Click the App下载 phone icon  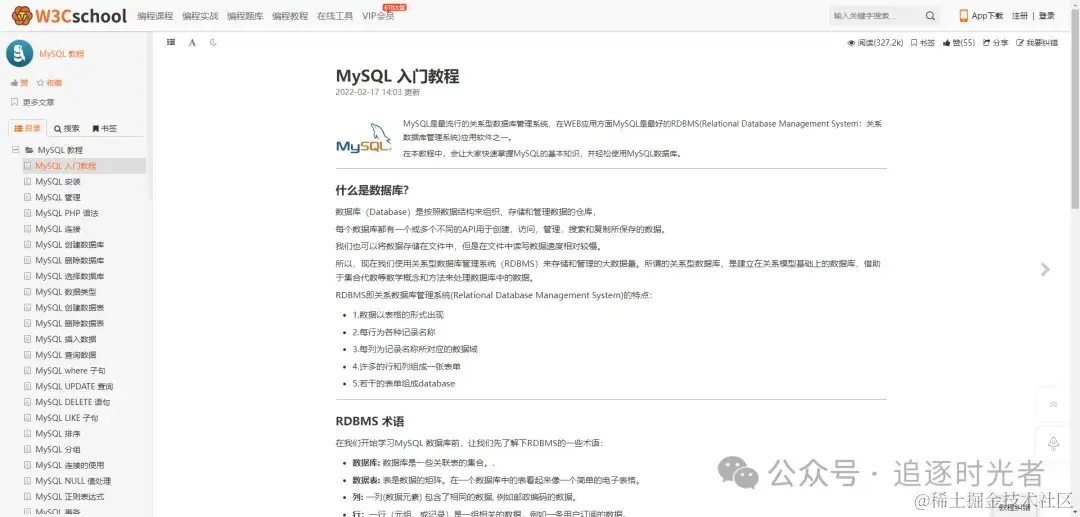point(964,16)
